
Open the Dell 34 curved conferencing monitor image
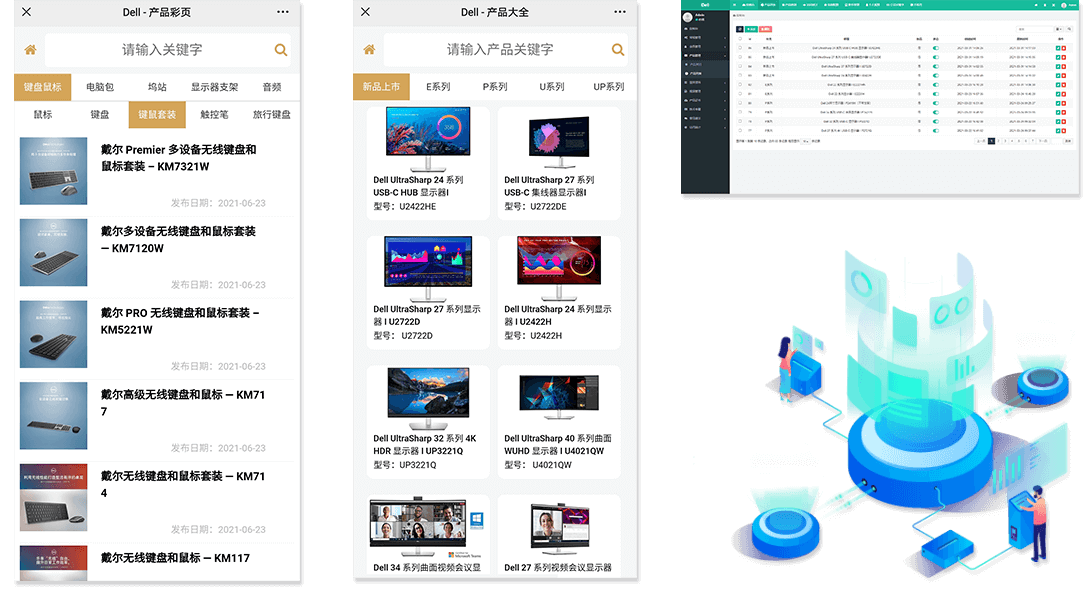click(x=428, y=527)
